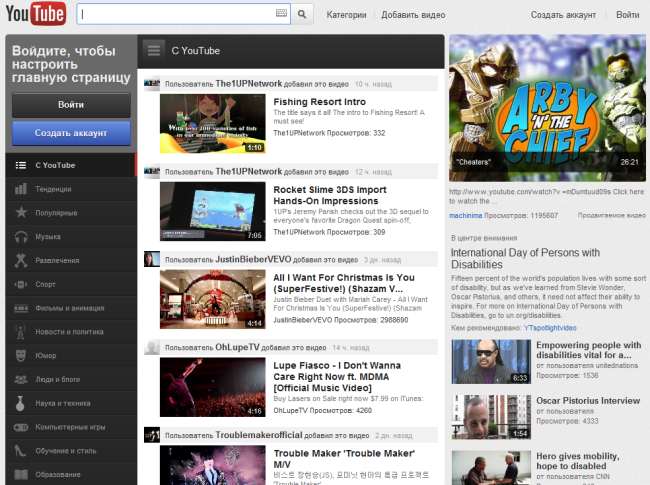
Task: Click 'The1UPNetwork Просмотров: 332' text
Action: [x=330, y=133]
